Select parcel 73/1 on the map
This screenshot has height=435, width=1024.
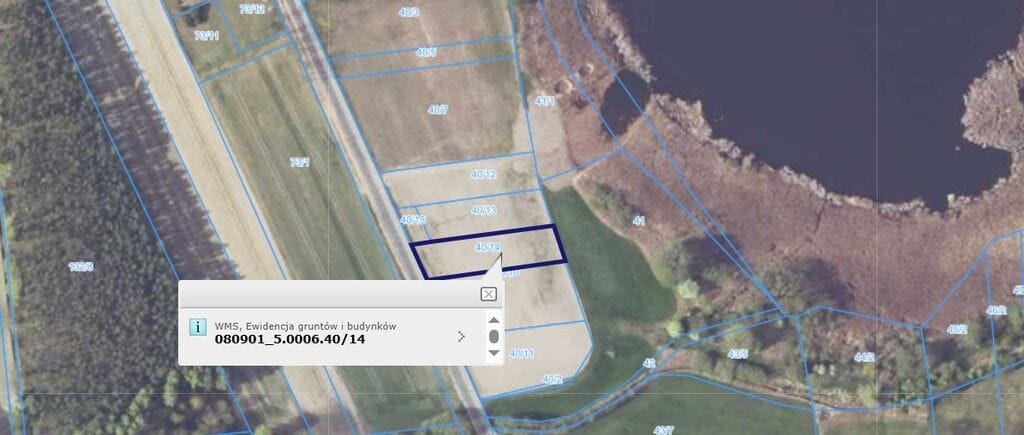point(300,163)
